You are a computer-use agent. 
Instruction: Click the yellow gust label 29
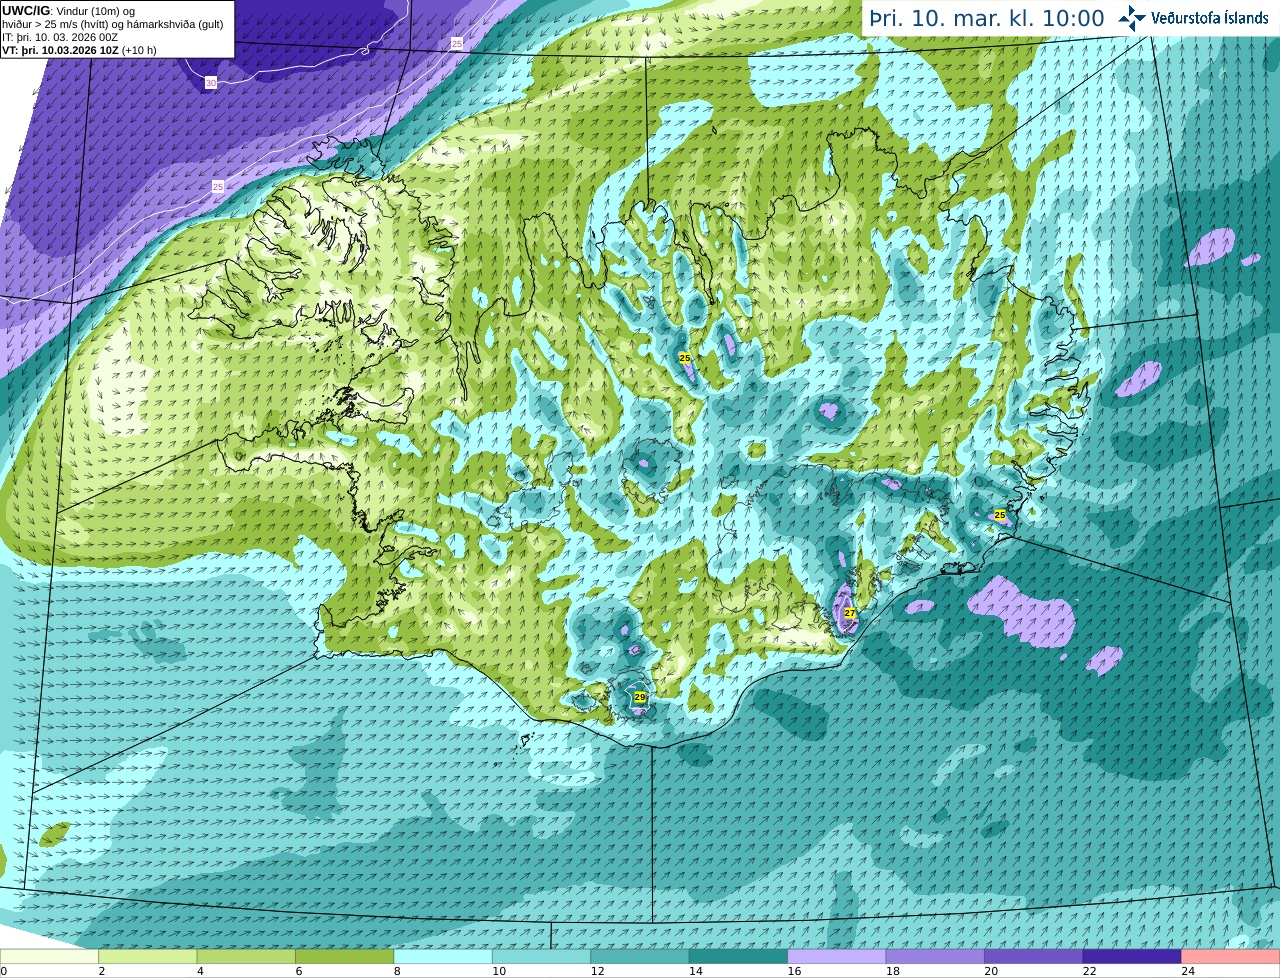coord(640,698)
